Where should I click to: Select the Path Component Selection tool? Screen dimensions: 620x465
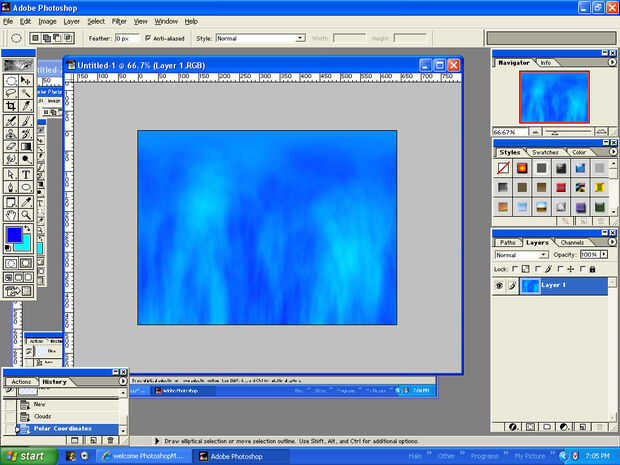(11, 174)
